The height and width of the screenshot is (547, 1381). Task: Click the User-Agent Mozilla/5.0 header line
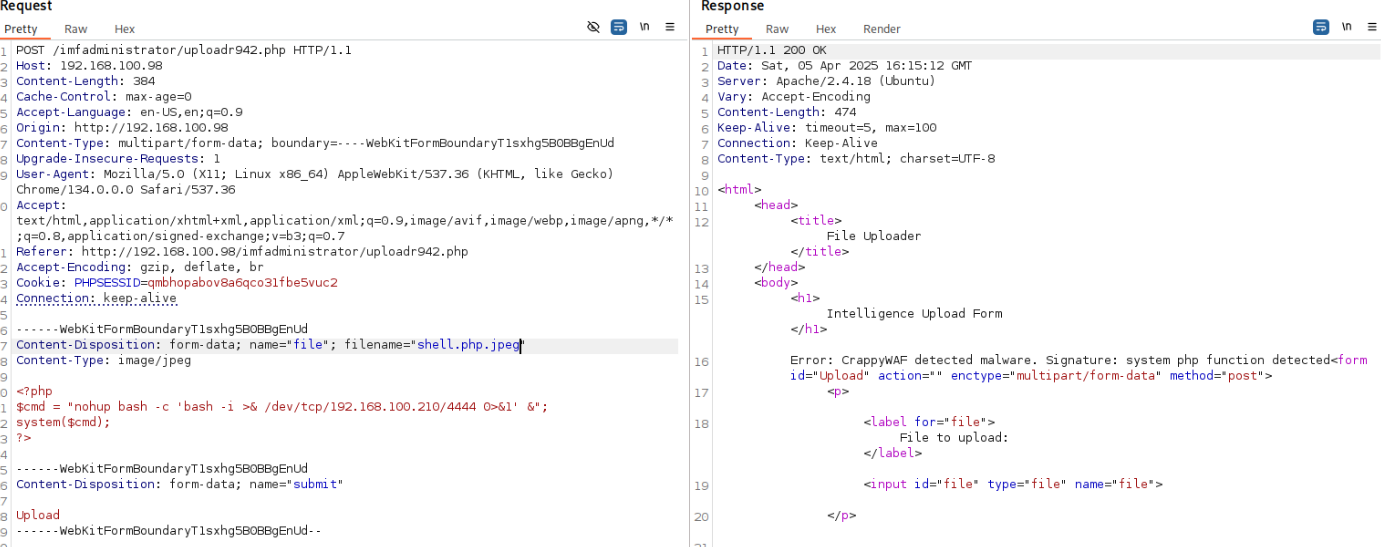point(315,174)
